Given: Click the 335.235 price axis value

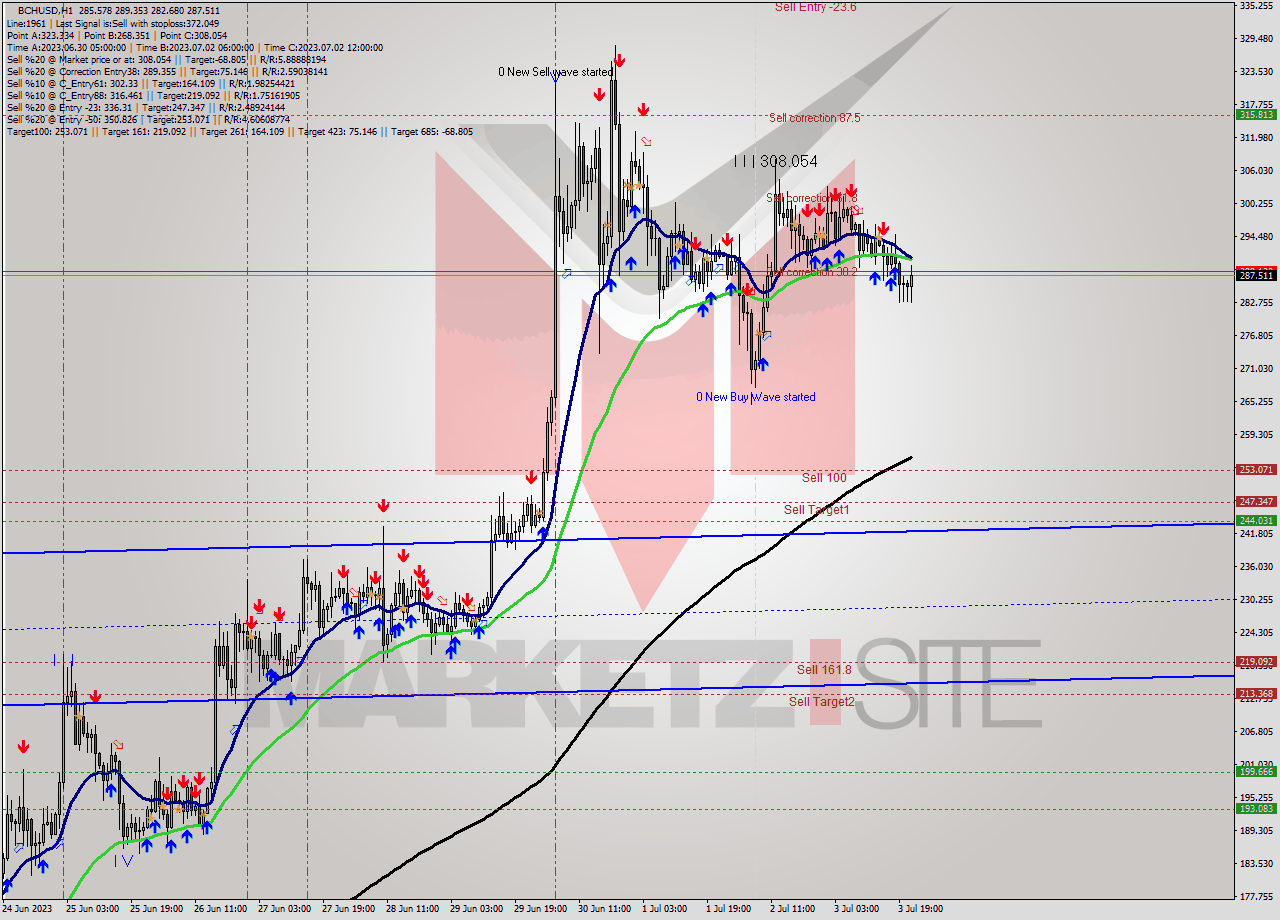Looking at the screenshot, I should [x=1256, y=6].
